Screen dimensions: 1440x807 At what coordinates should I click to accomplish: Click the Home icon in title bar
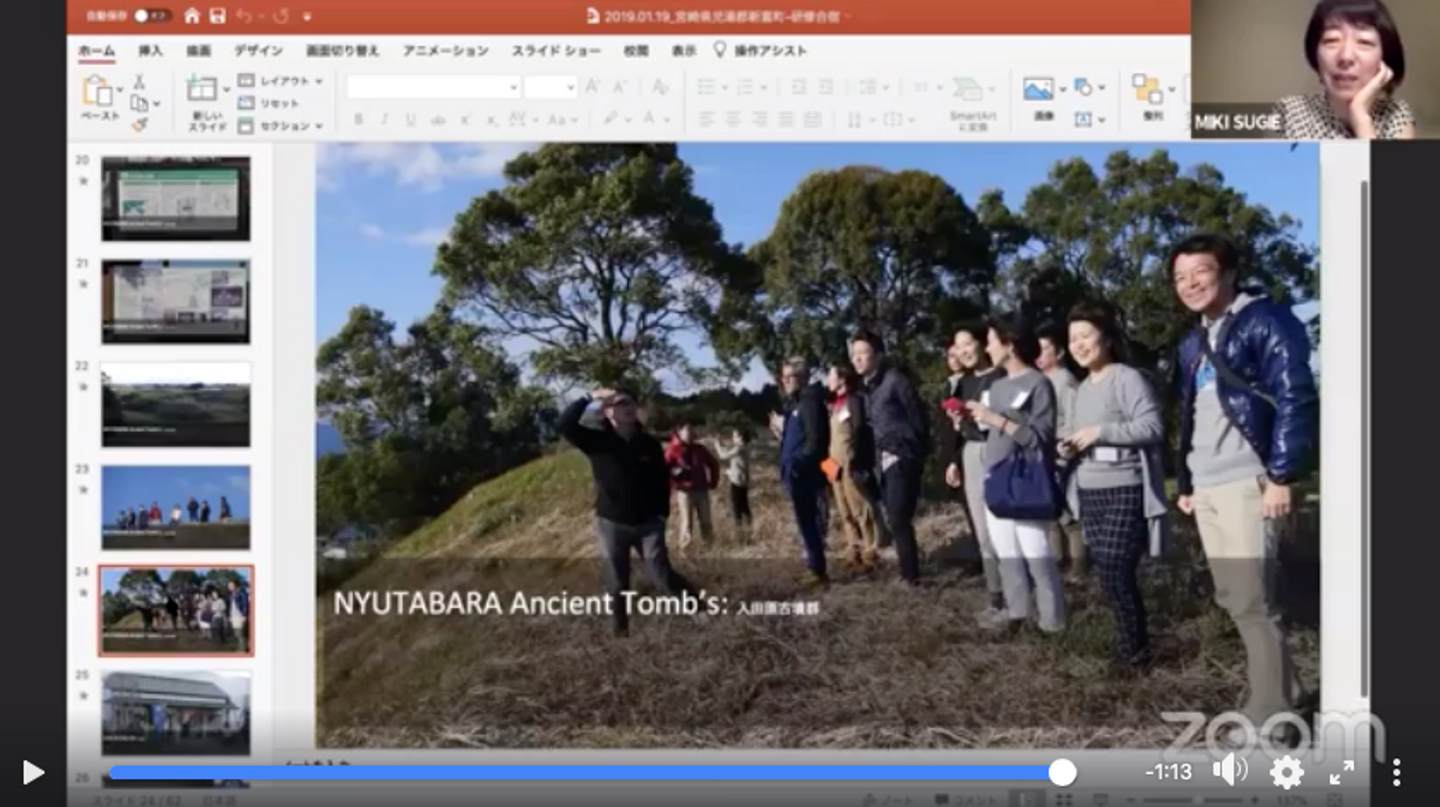191,16
